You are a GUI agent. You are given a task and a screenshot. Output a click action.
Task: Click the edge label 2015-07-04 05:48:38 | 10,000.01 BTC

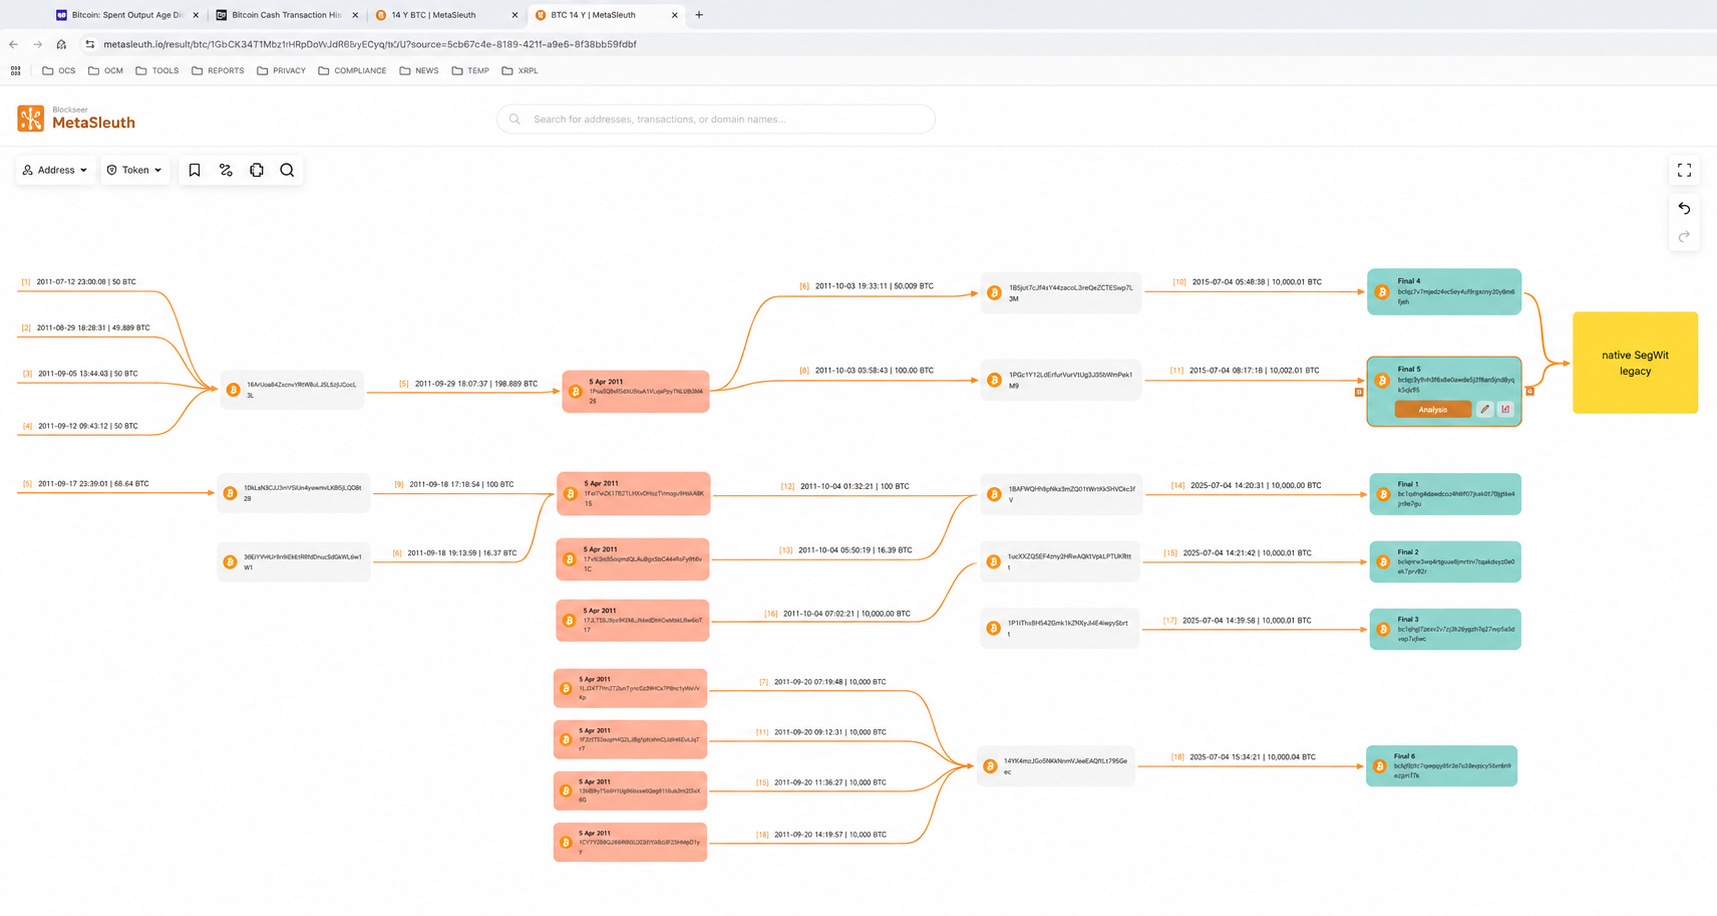(1247, 282)
